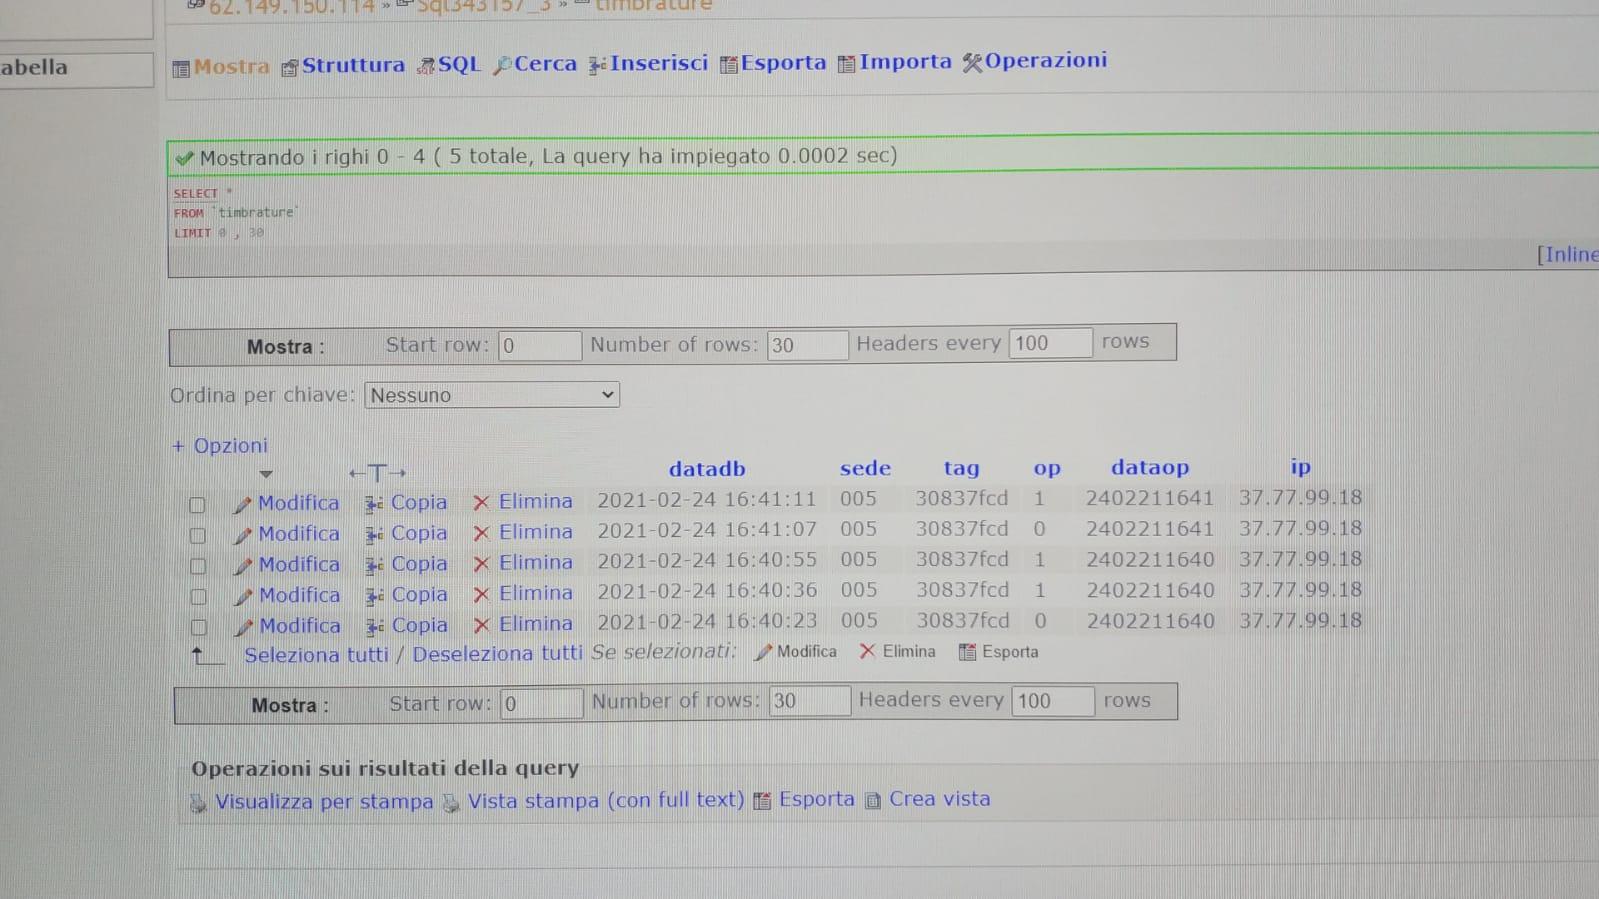Click the lower Mostra button
1599x899 pixels.
coord(289,706)
